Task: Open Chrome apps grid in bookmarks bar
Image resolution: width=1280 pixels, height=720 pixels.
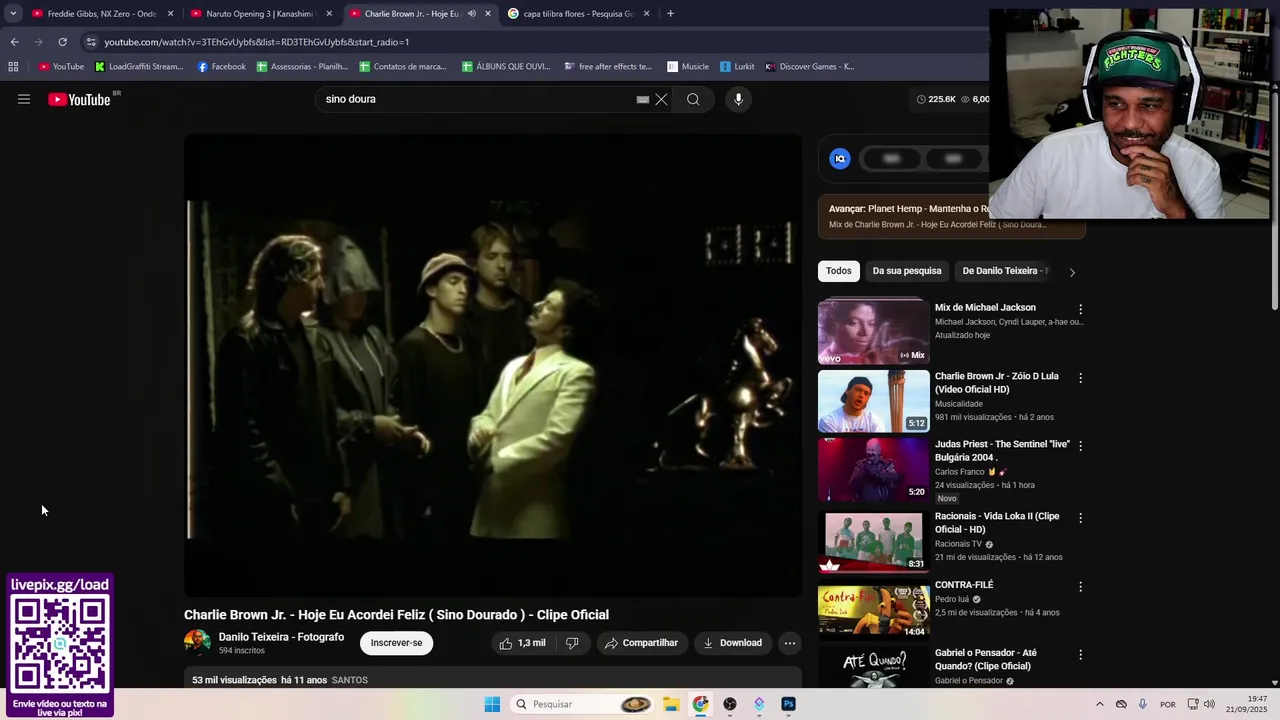Action: tap(13, 67)
